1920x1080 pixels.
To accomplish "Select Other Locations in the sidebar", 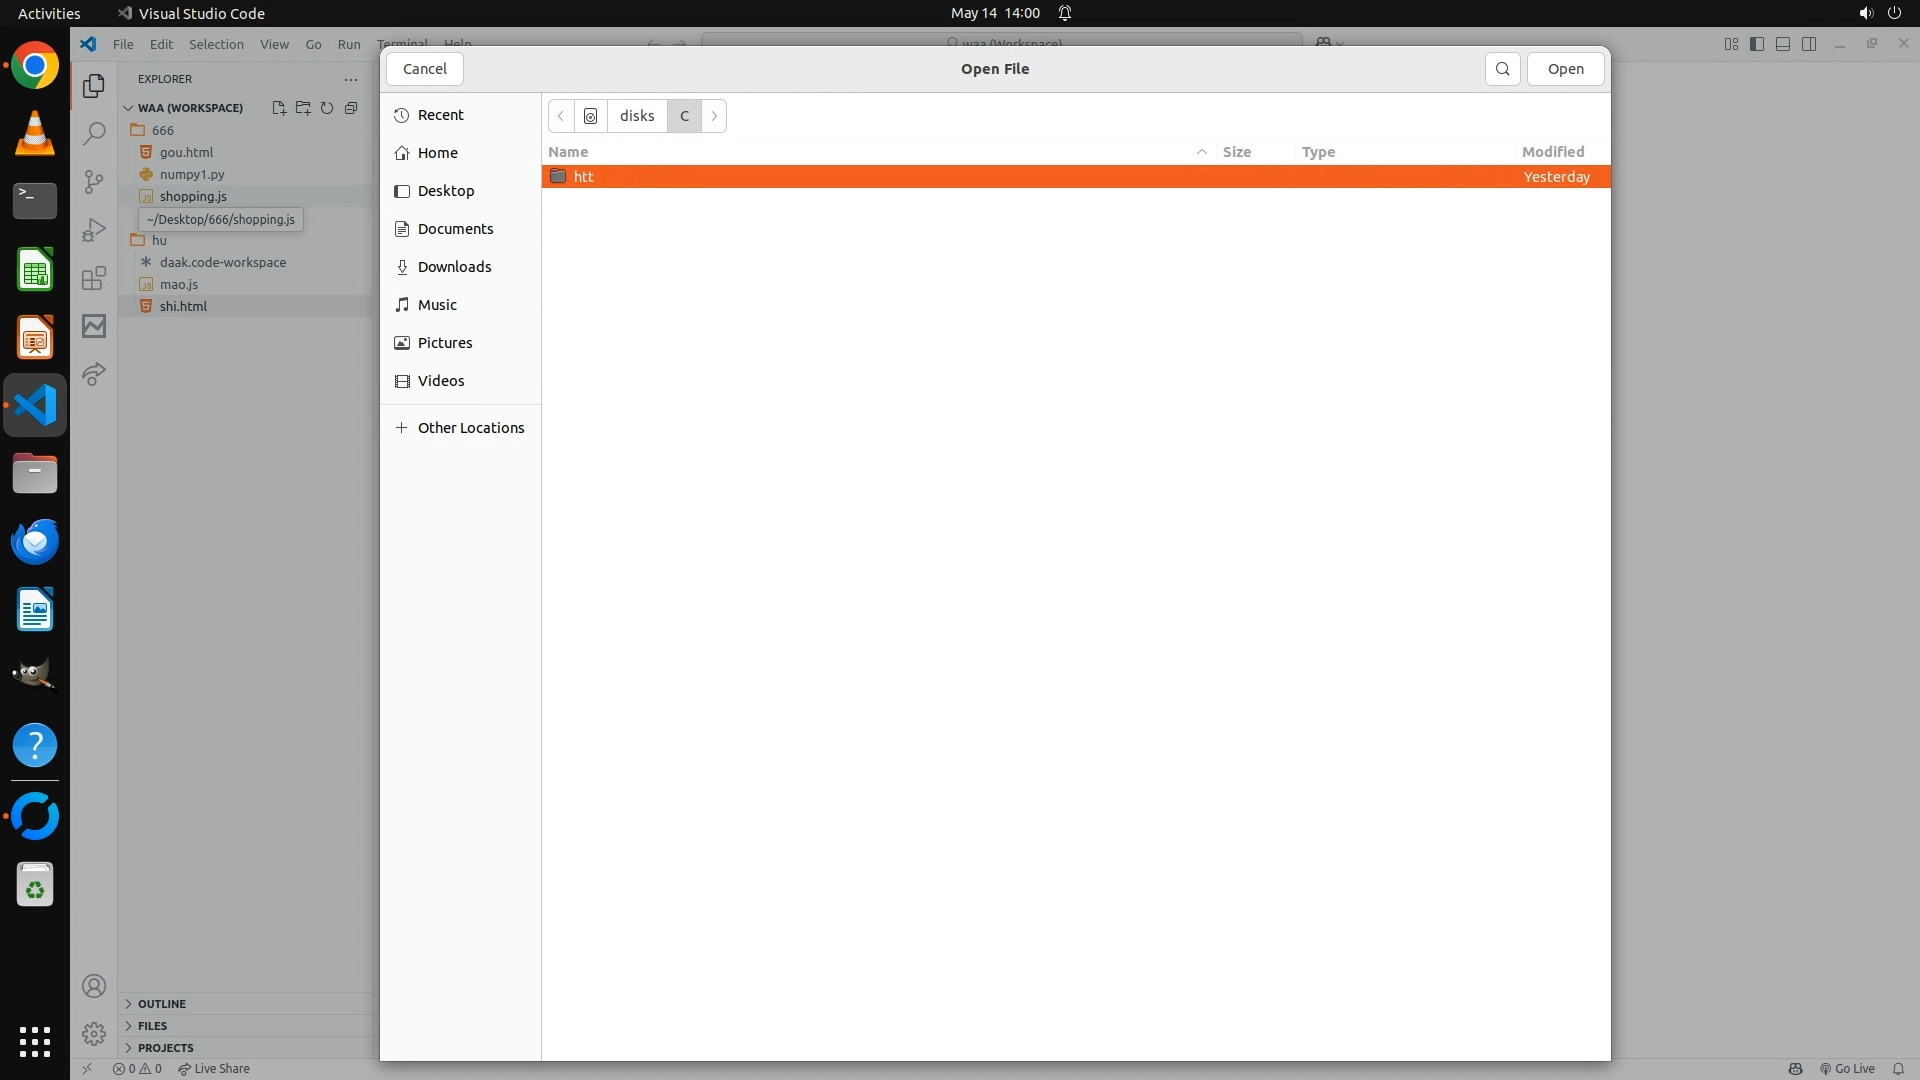I will [x=470, y=428].
